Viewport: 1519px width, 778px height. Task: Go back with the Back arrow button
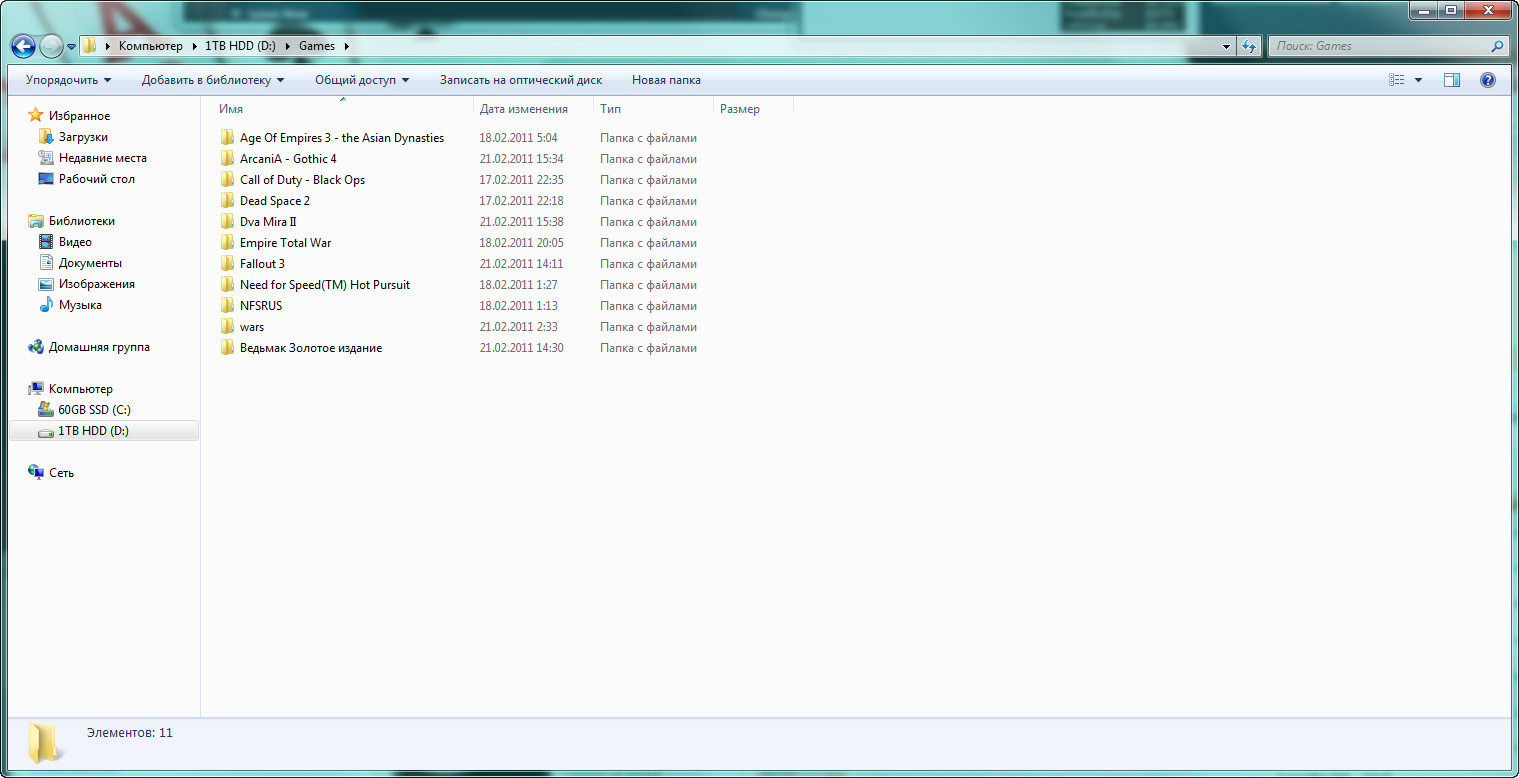(x=23, y=46)
